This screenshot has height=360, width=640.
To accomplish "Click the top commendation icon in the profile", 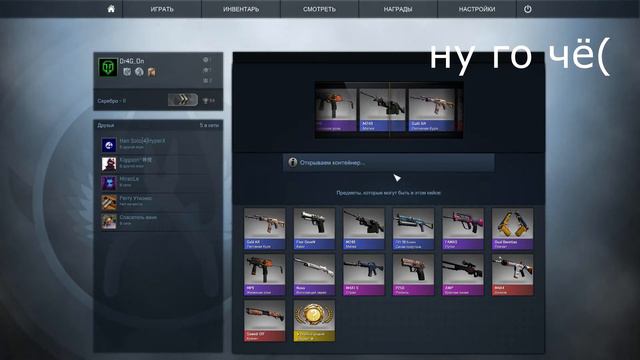I will click(206, 60).
